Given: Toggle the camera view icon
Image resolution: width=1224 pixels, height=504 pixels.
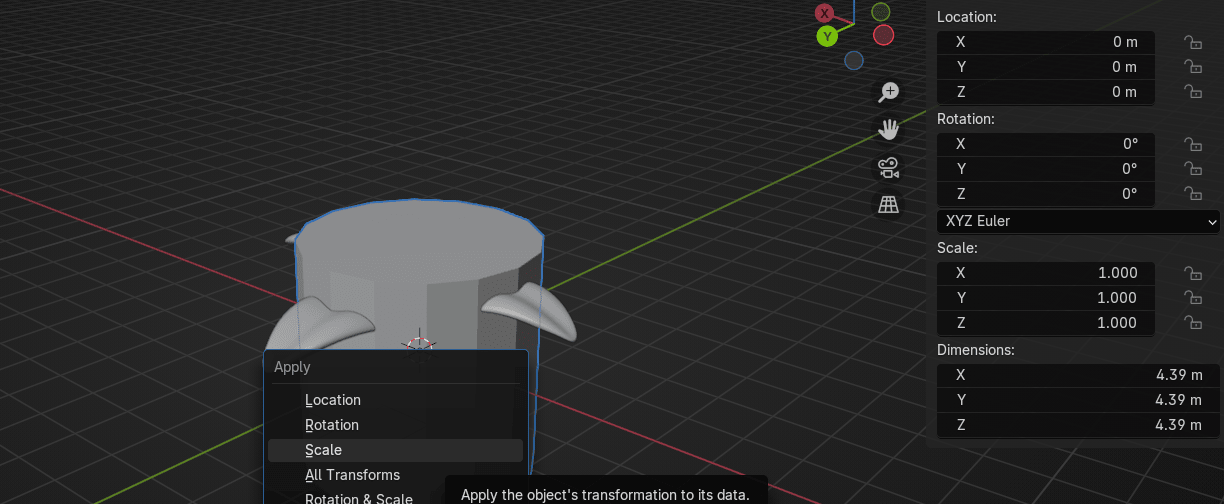Looking at the screenshot, I should coord(888,167).
